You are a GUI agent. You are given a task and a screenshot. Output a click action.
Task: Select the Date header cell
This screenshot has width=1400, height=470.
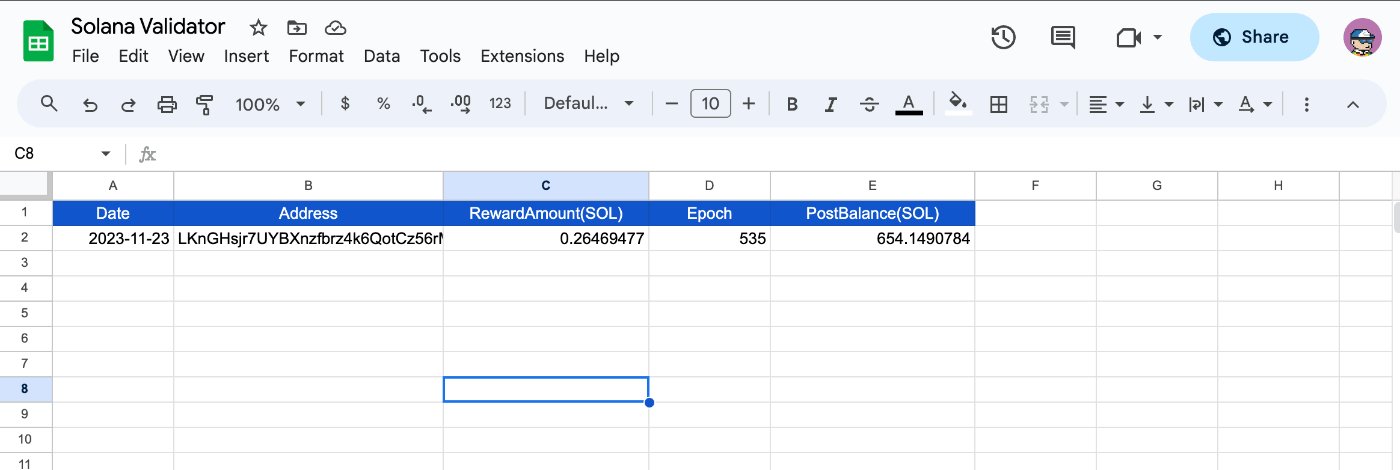(113, 213)
